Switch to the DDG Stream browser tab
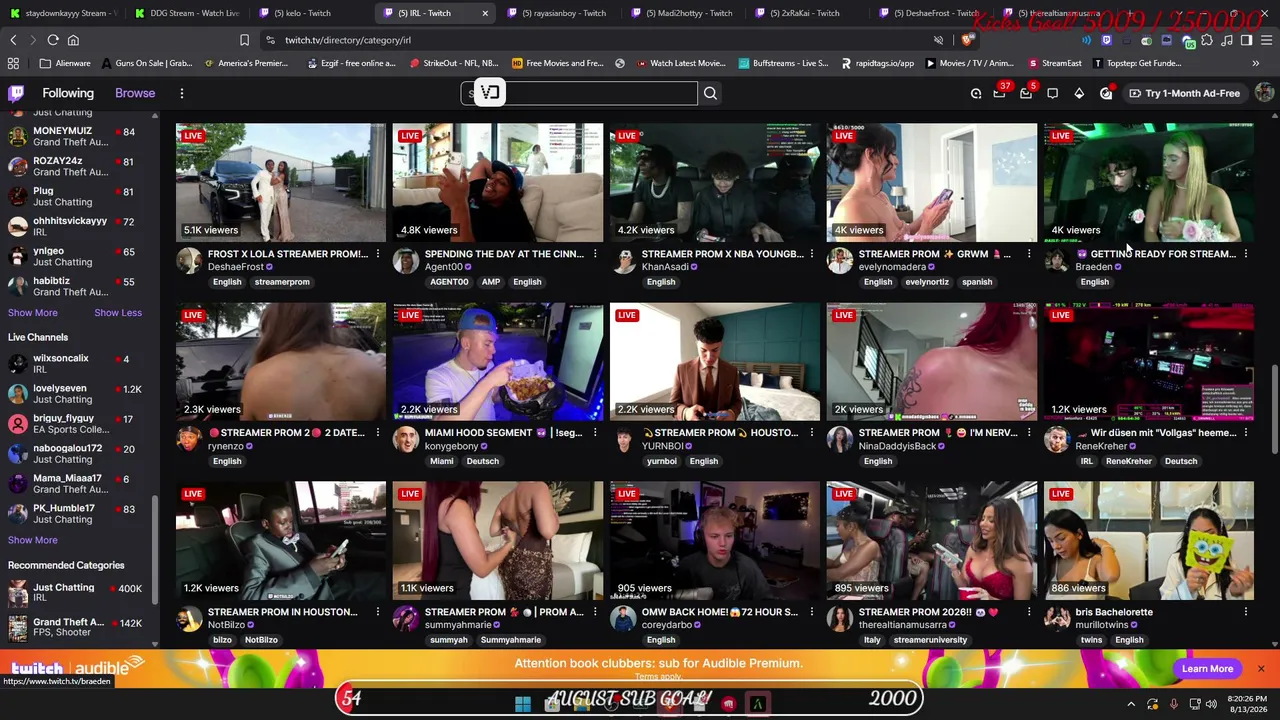 (x=187, y=13)
